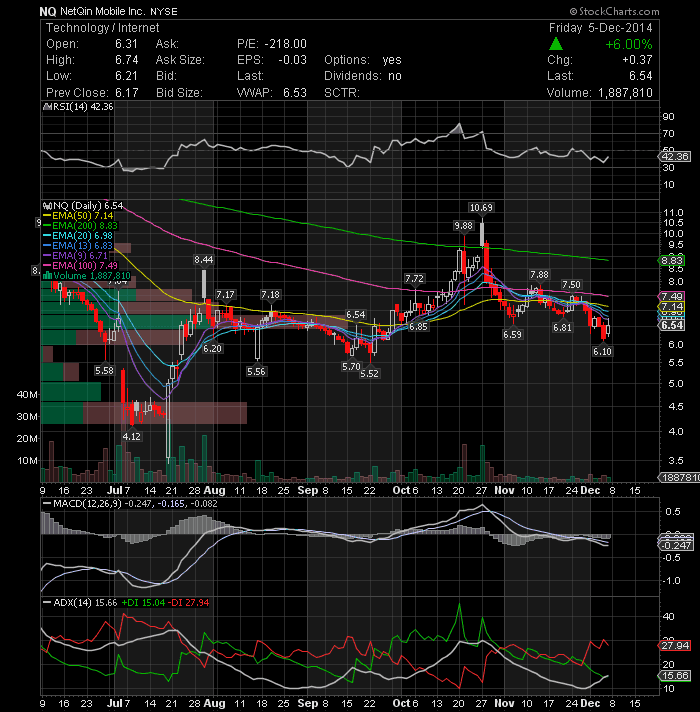Click the 7.18 price label

271,295
